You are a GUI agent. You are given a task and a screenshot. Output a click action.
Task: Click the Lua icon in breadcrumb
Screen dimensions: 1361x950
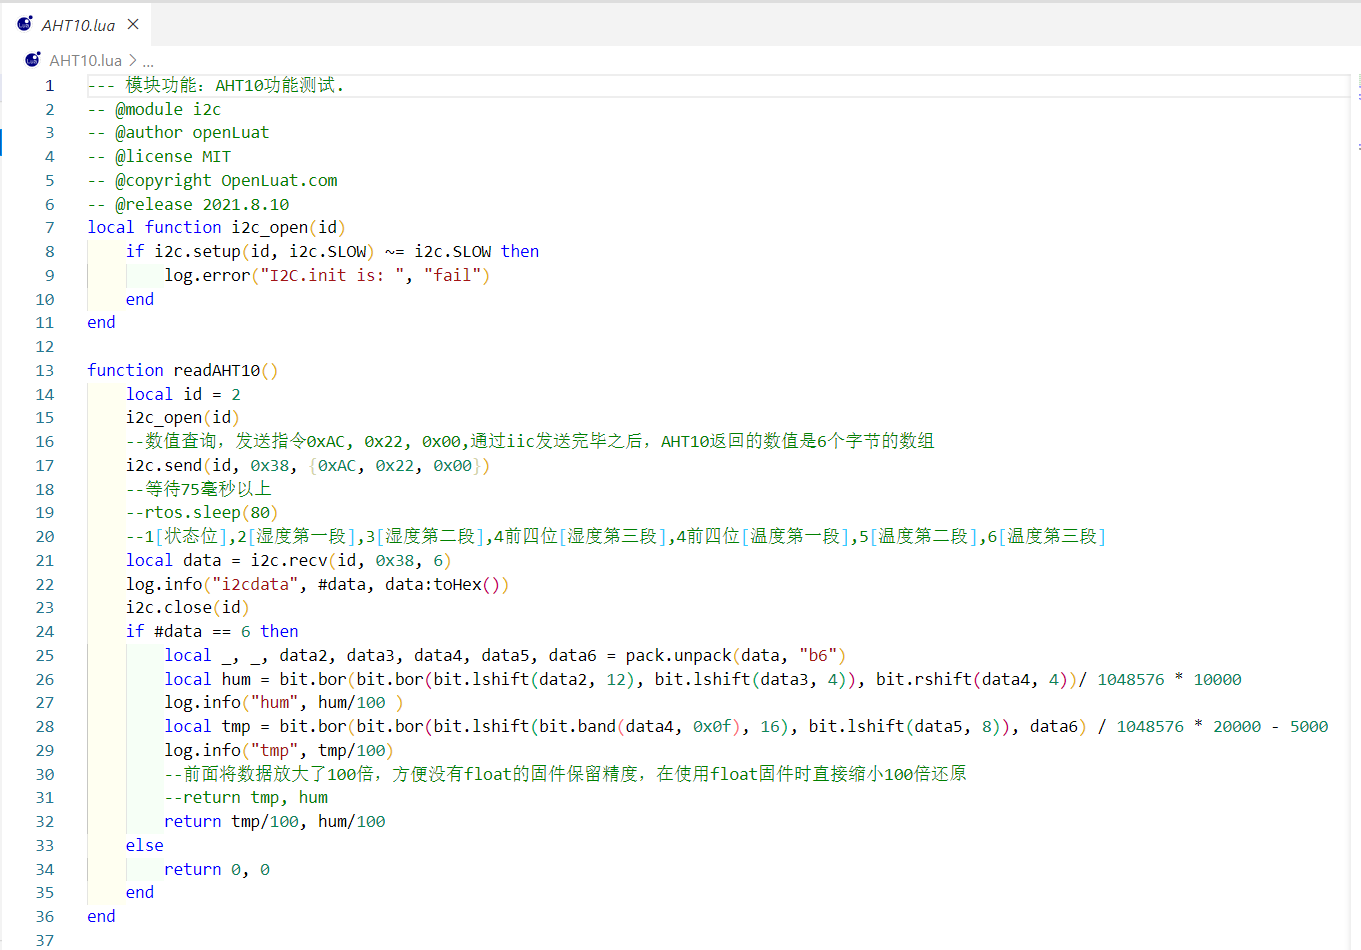tap(32, 60)
